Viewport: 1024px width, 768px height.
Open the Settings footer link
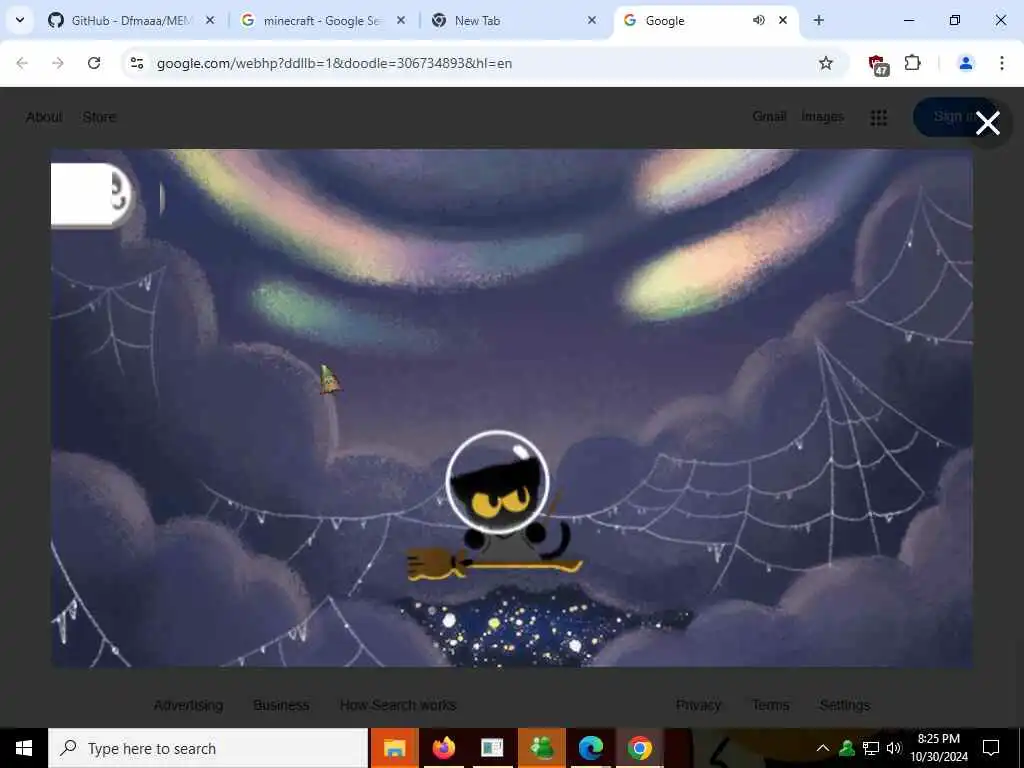coord(844,705)
